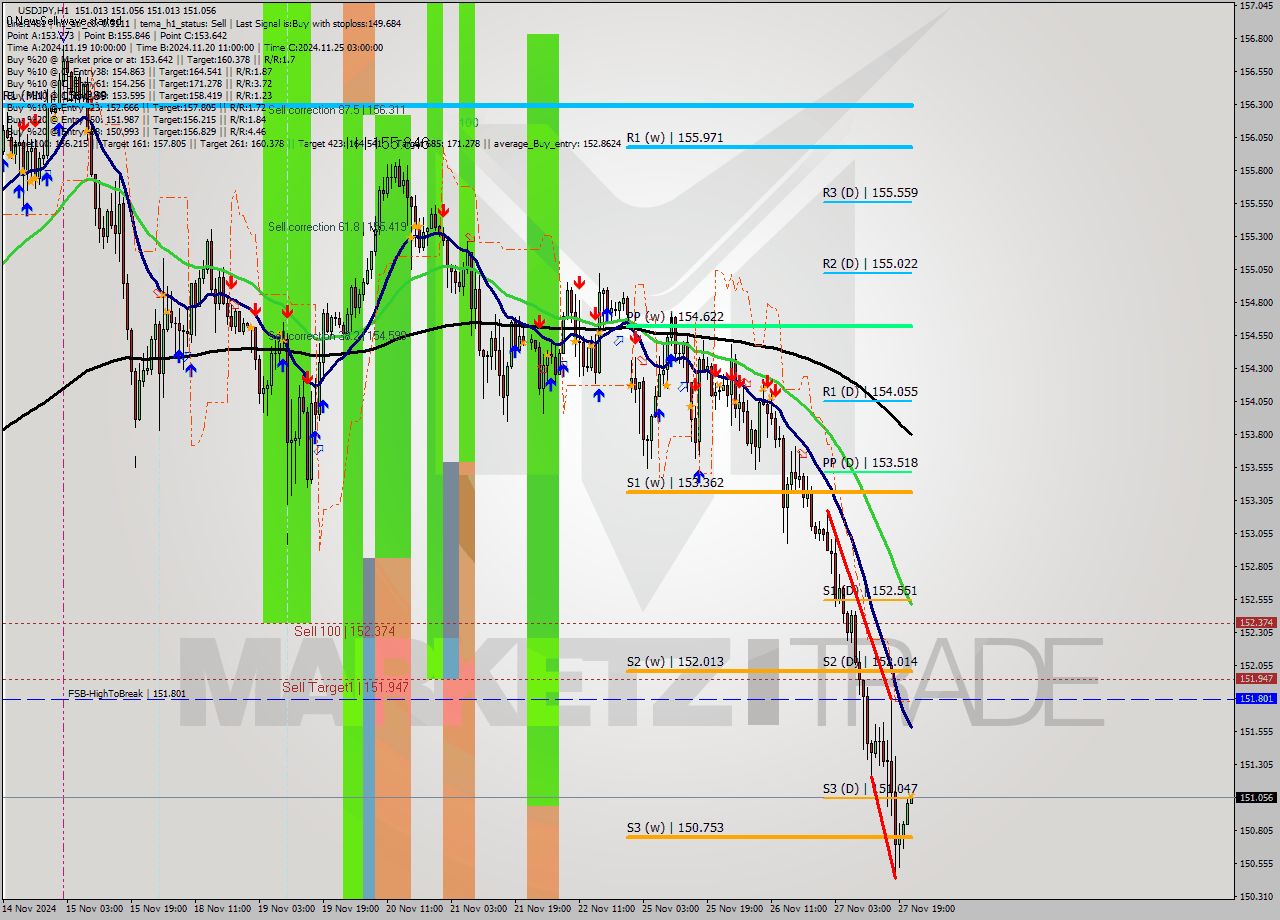Click the S3 (D) pivot label
Image resolution: width=1280 pixels, height=920 pixels.
pos(870,789)
